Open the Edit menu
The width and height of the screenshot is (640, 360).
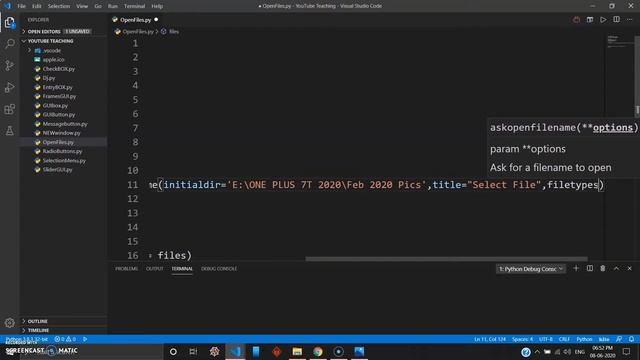pyautogui.click(x=37, y=6)
